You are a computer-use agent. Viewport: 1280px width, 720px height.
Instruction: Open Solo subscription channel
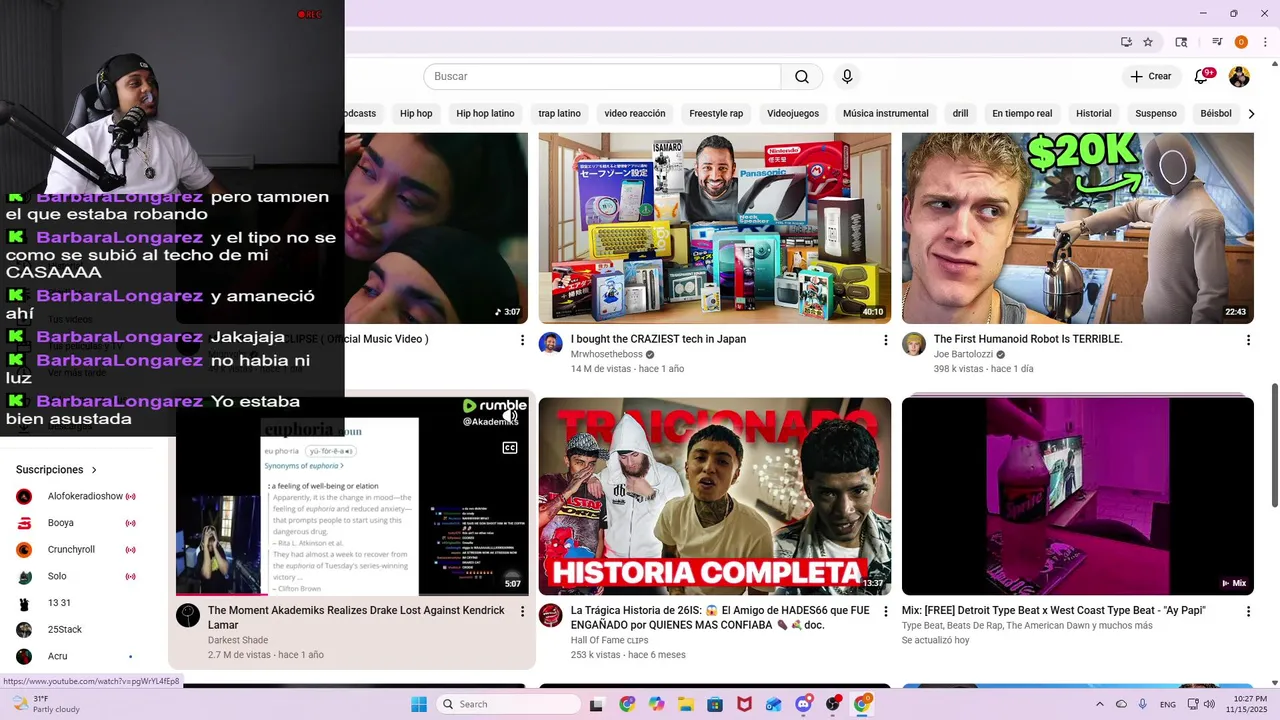(x=76, y=577)
